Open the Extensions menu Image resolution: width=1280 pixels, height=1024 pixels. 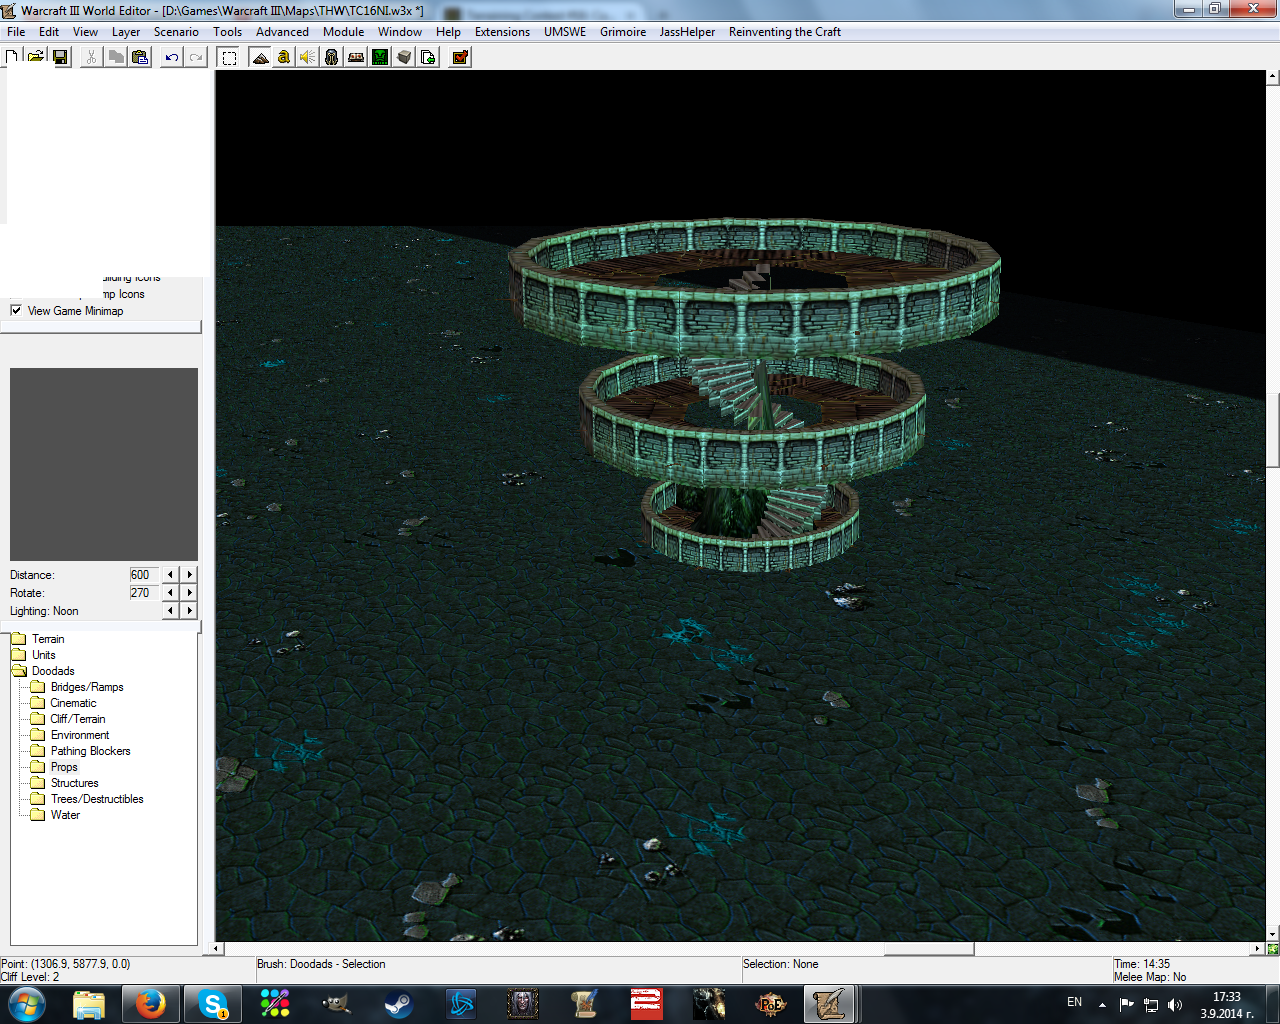pos(502,32)
